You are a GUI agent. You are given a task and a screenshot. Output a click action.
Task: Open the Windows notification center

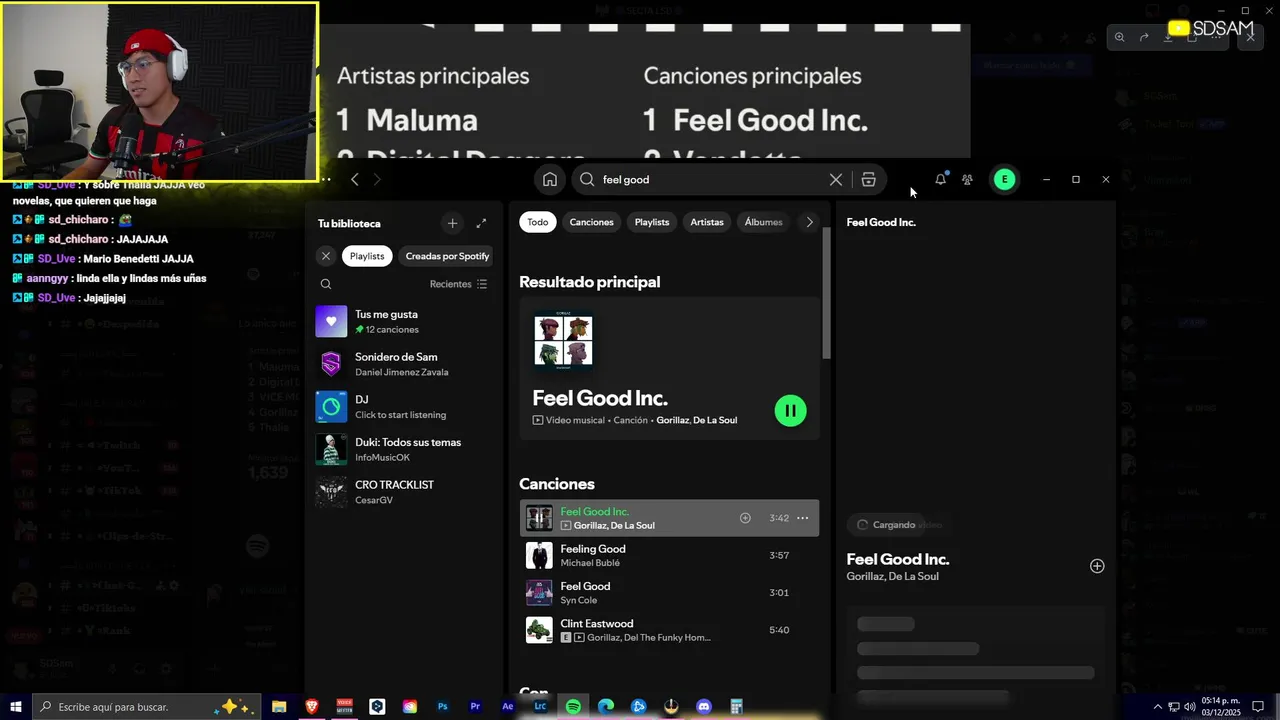(1258, 707)
